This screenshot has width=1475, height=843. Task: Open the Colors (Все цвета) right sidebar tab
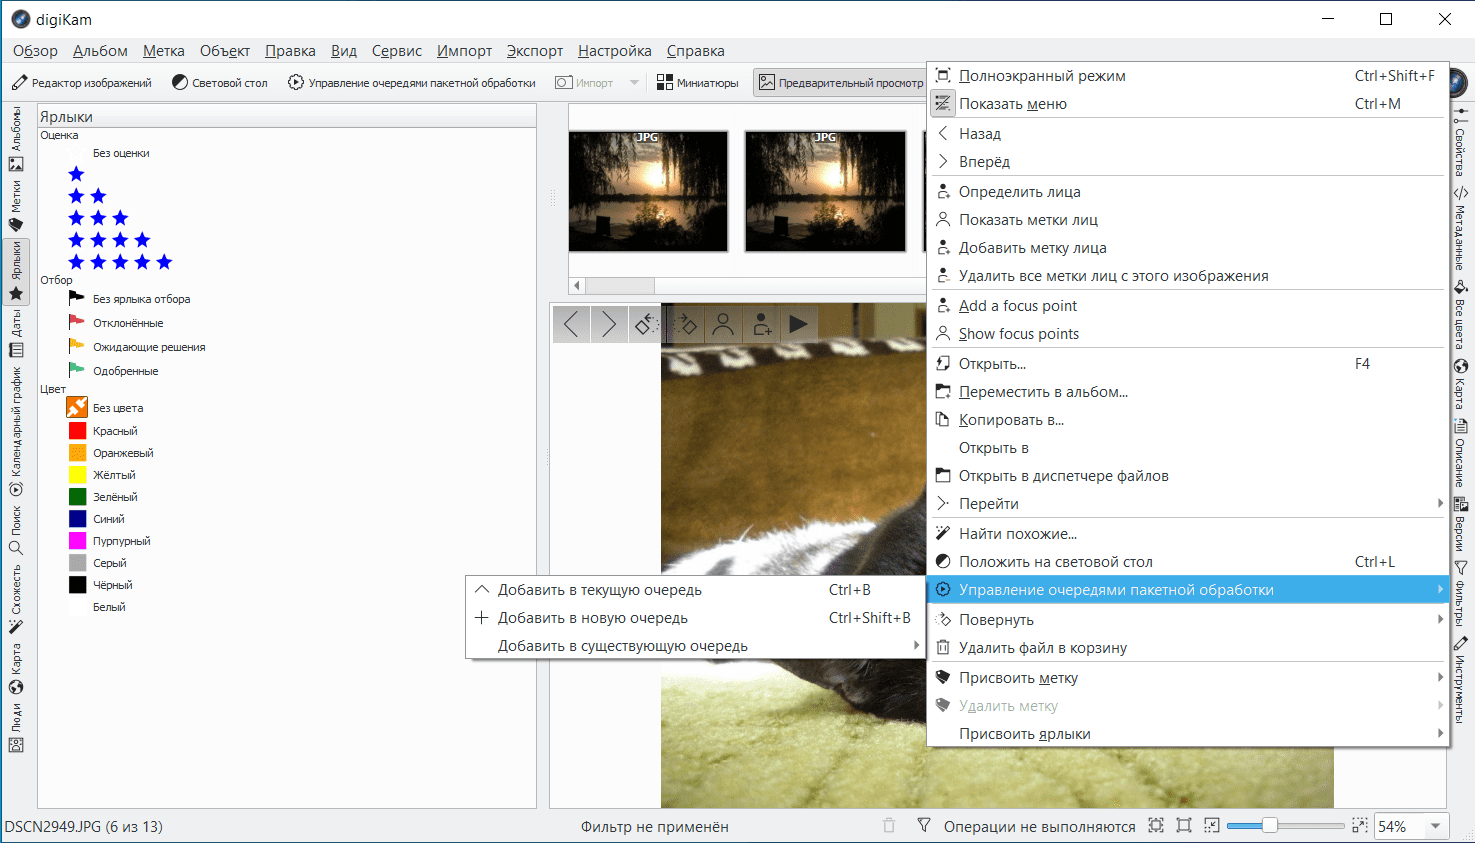(x=1461, y=314)
